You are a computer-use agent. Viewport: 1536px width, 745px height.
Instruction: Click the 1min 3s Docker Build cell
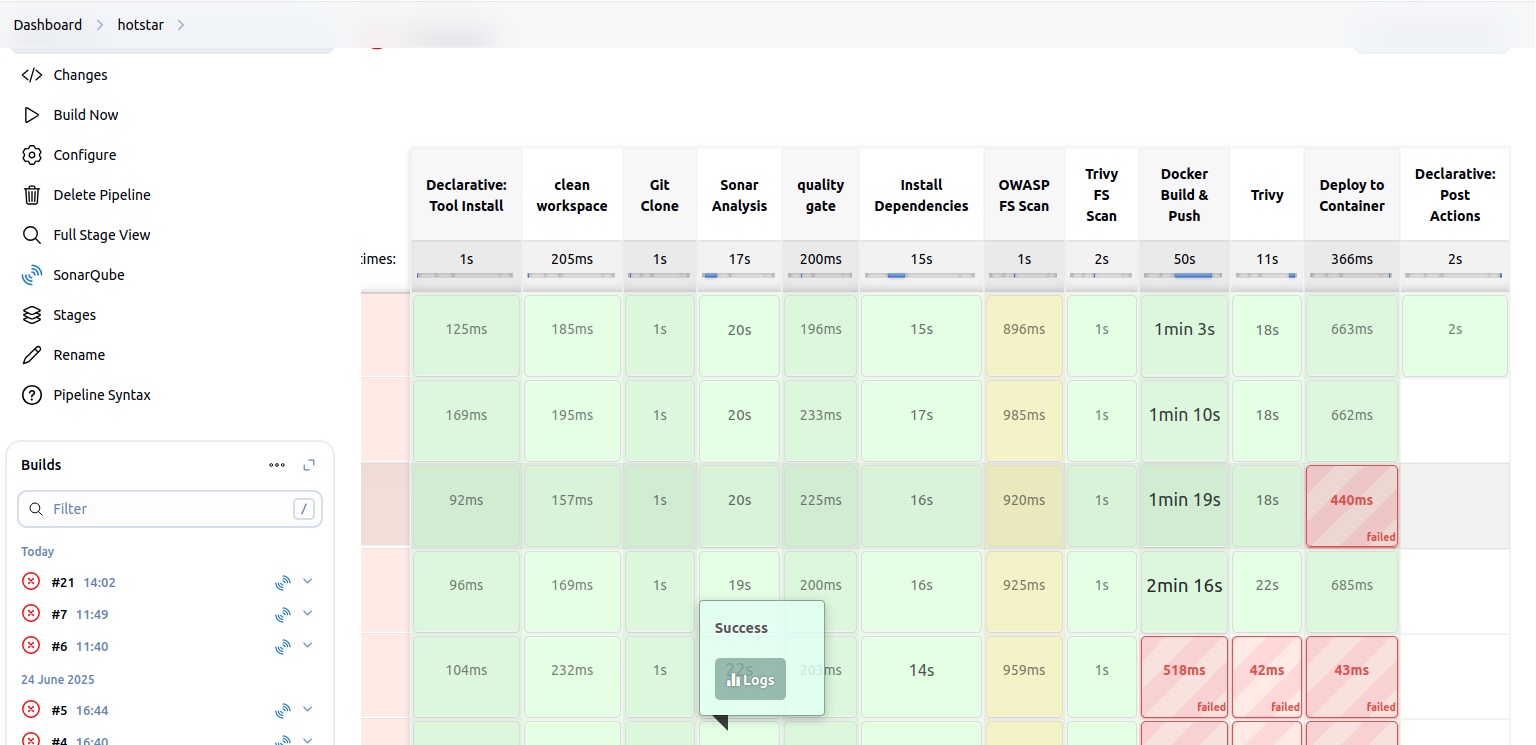tap(1184, 335)
